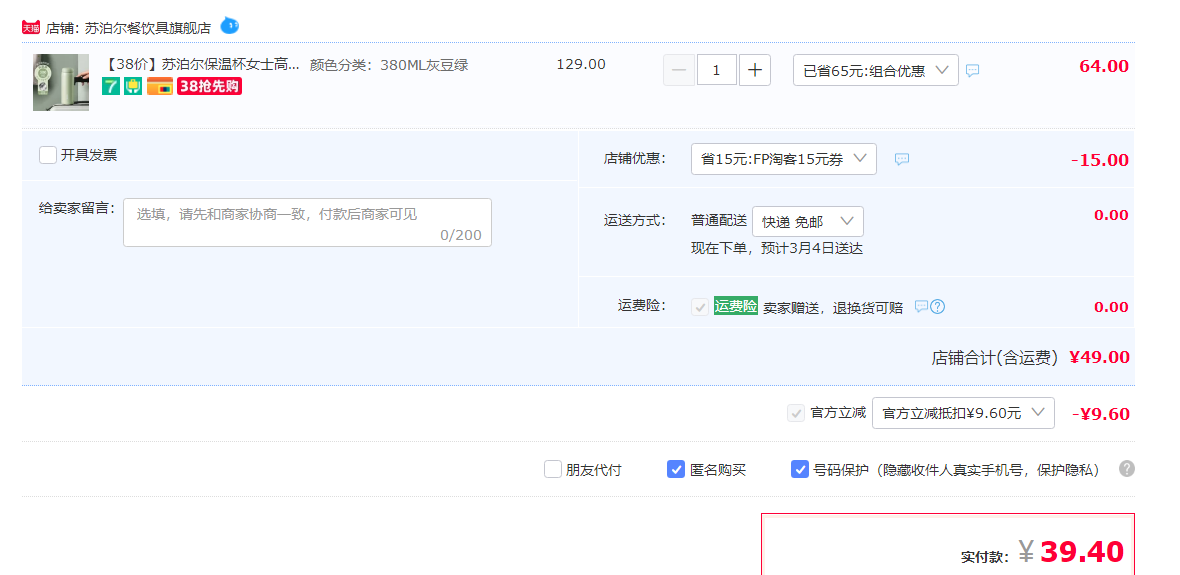Click the Tmall (天猫) logo icon
1180x575 pixels.
tap(30, 28)
